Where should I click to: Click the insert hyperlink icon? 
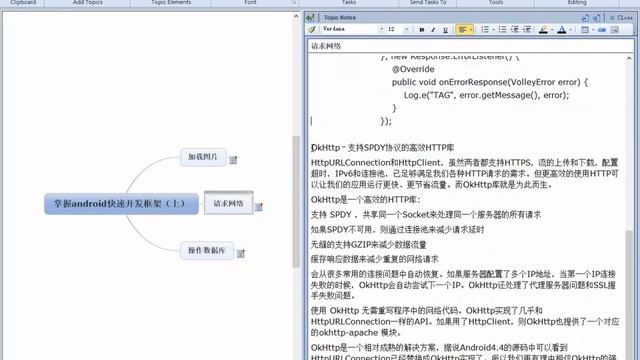coord(602,29)
